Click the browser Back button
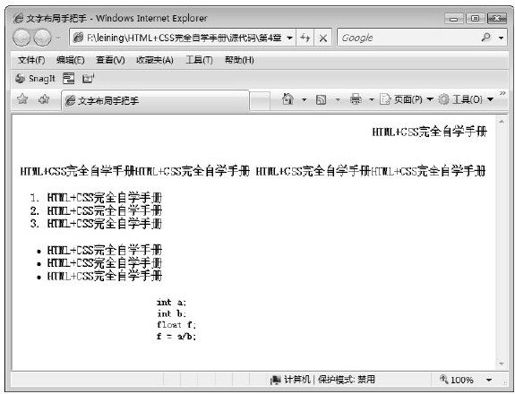The image size is (515, 394). 21,38
